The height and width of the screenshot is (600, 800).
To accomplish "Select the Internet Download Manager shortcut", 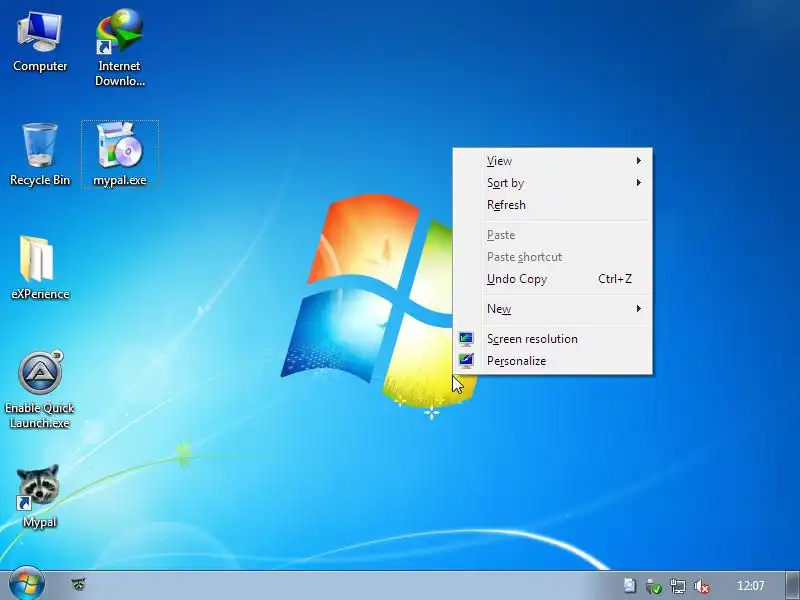I will click(119, 47).
